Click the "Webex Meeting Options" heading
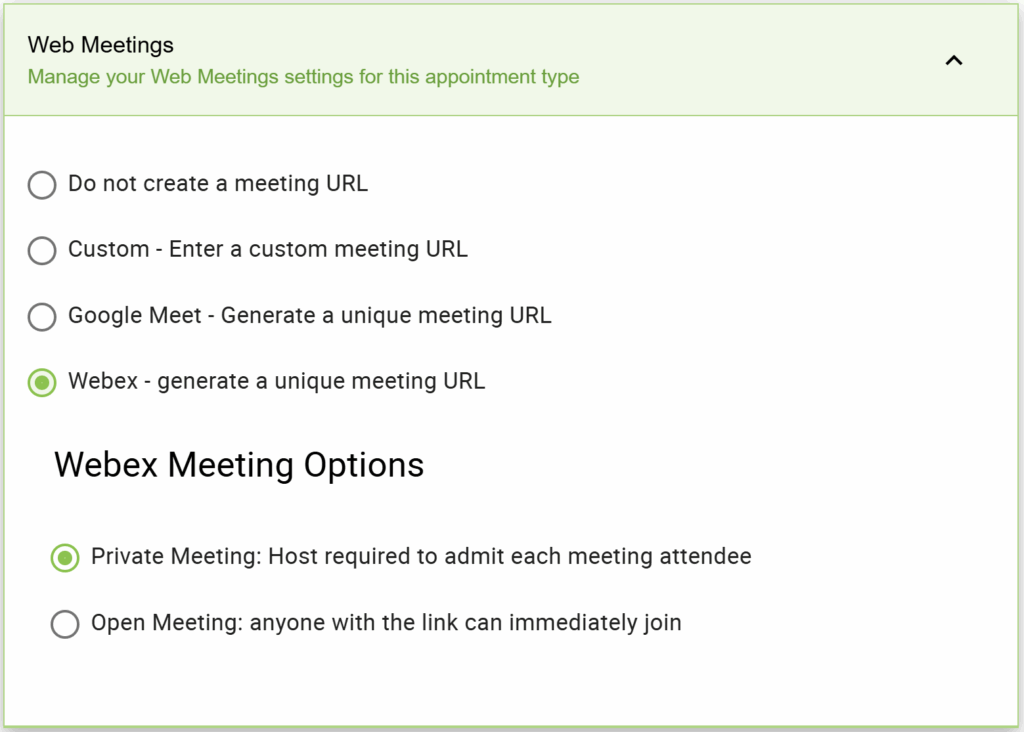 tap(238, 465)
